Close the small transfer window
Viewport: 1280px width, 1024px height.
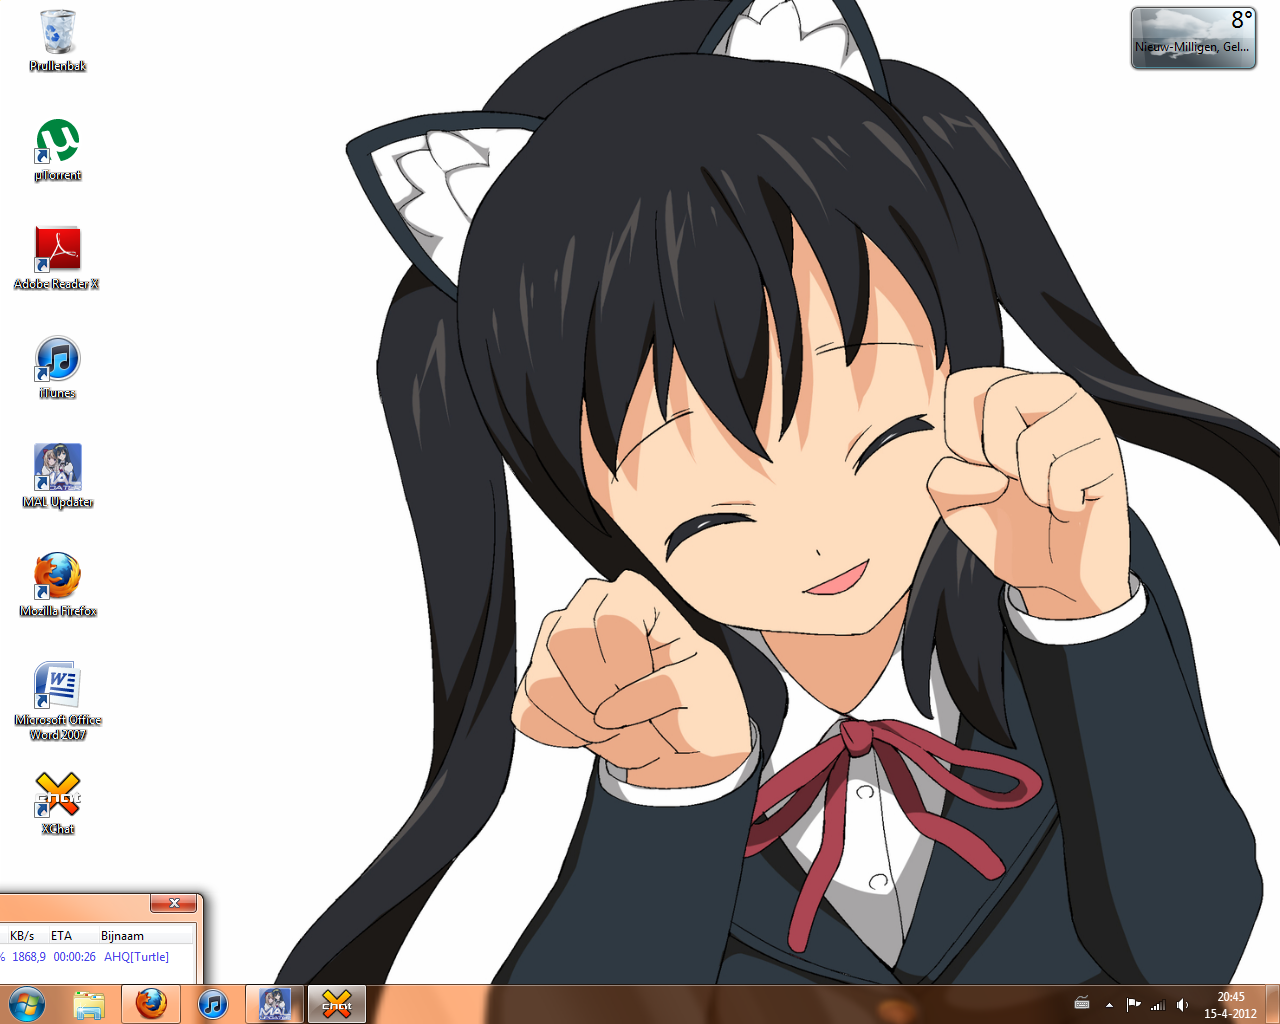click(x=173, y=903)
